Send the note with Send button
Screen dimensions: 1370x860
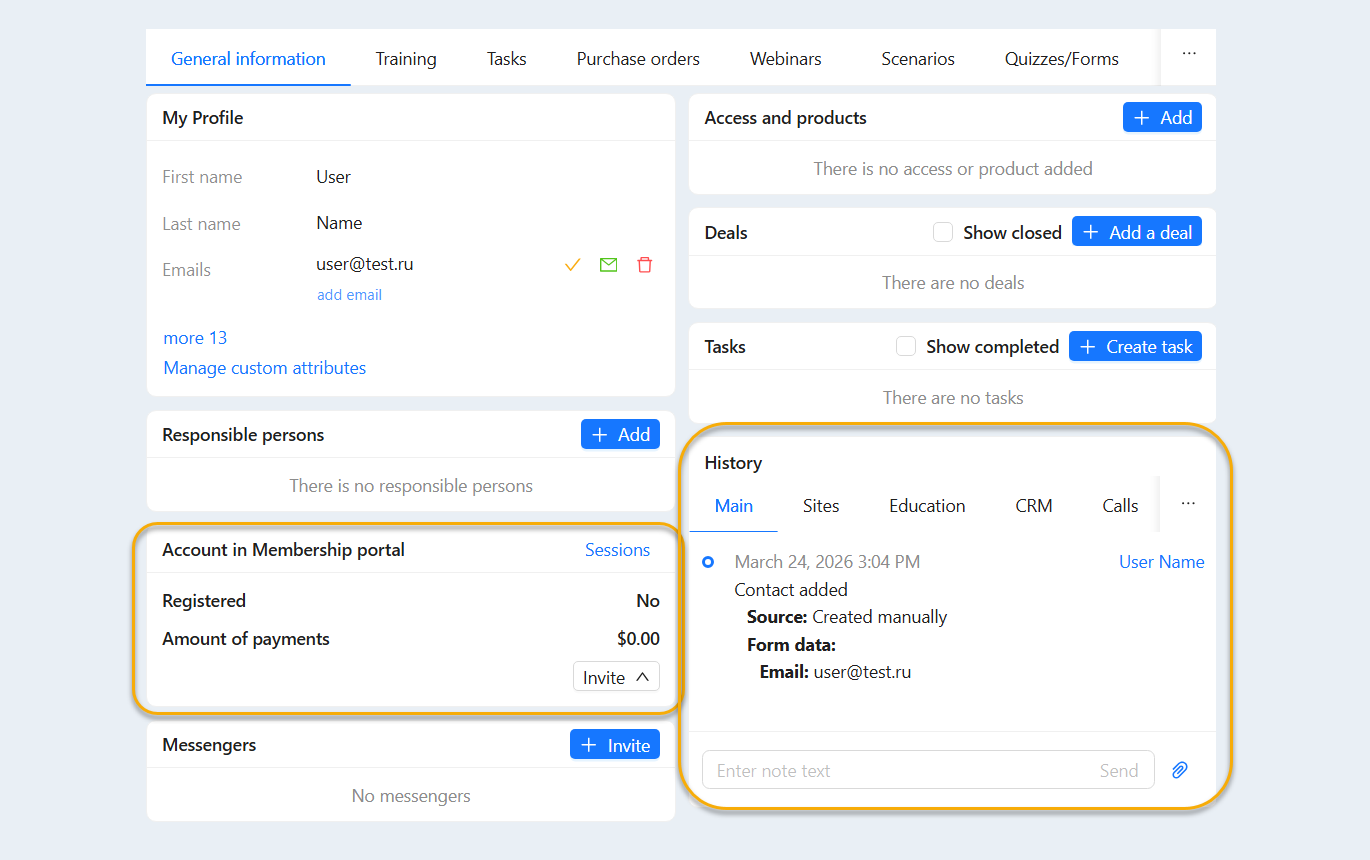click(x=1119, y=770)
